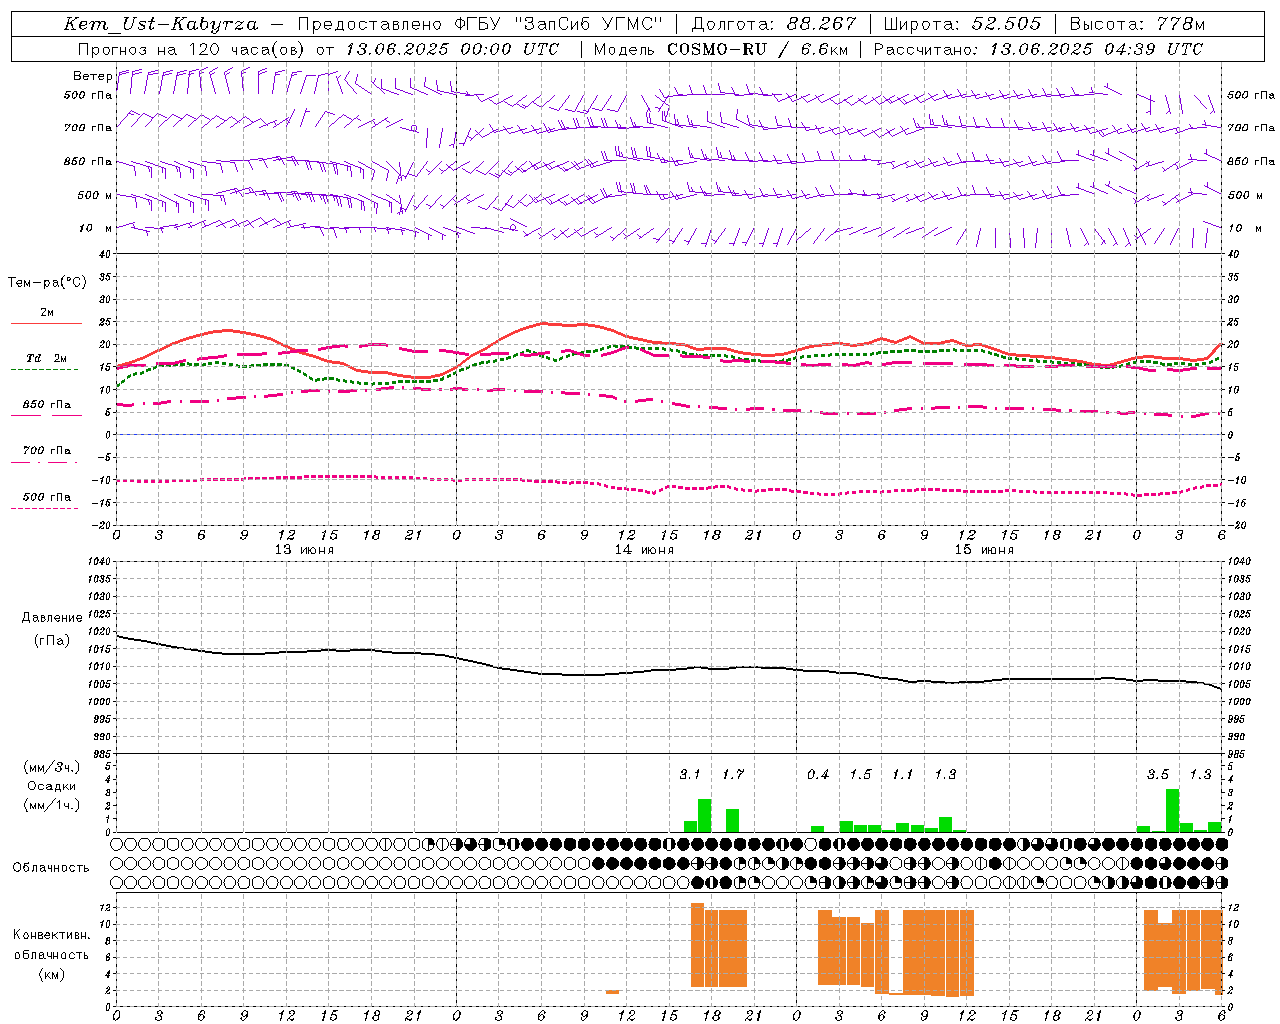The image size is (1280, 1024).
Task: Click the 1.1 precipitation total value
Action: [x=903, y=774]
